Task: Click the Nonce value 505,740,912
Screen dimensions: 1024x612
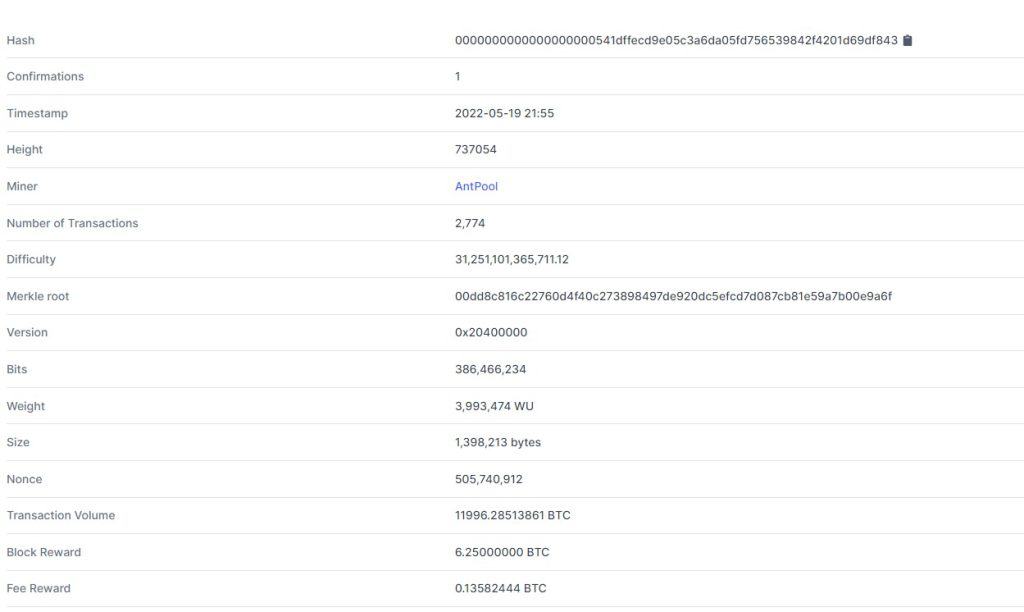Action: [488, 479]
